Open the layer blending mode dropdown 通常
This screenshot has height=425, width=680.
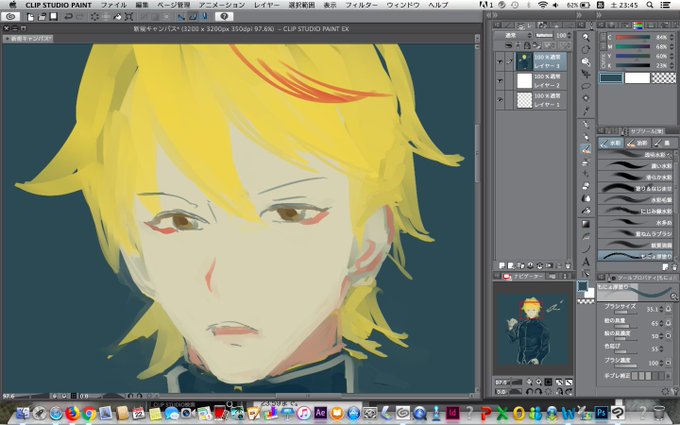tap(514, 35)
